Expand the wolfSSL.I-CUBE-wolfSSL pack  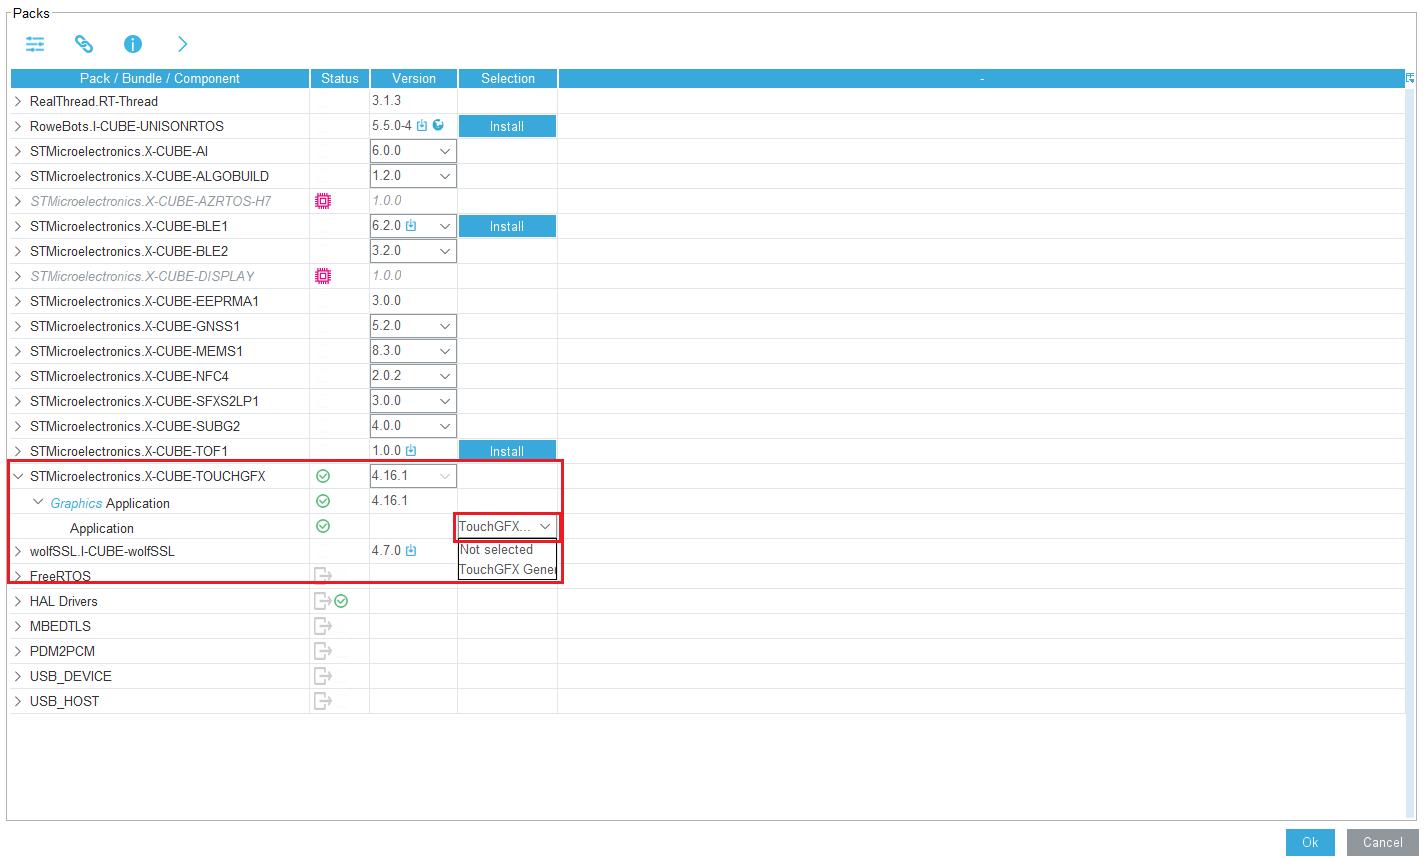tap(18, 551)
